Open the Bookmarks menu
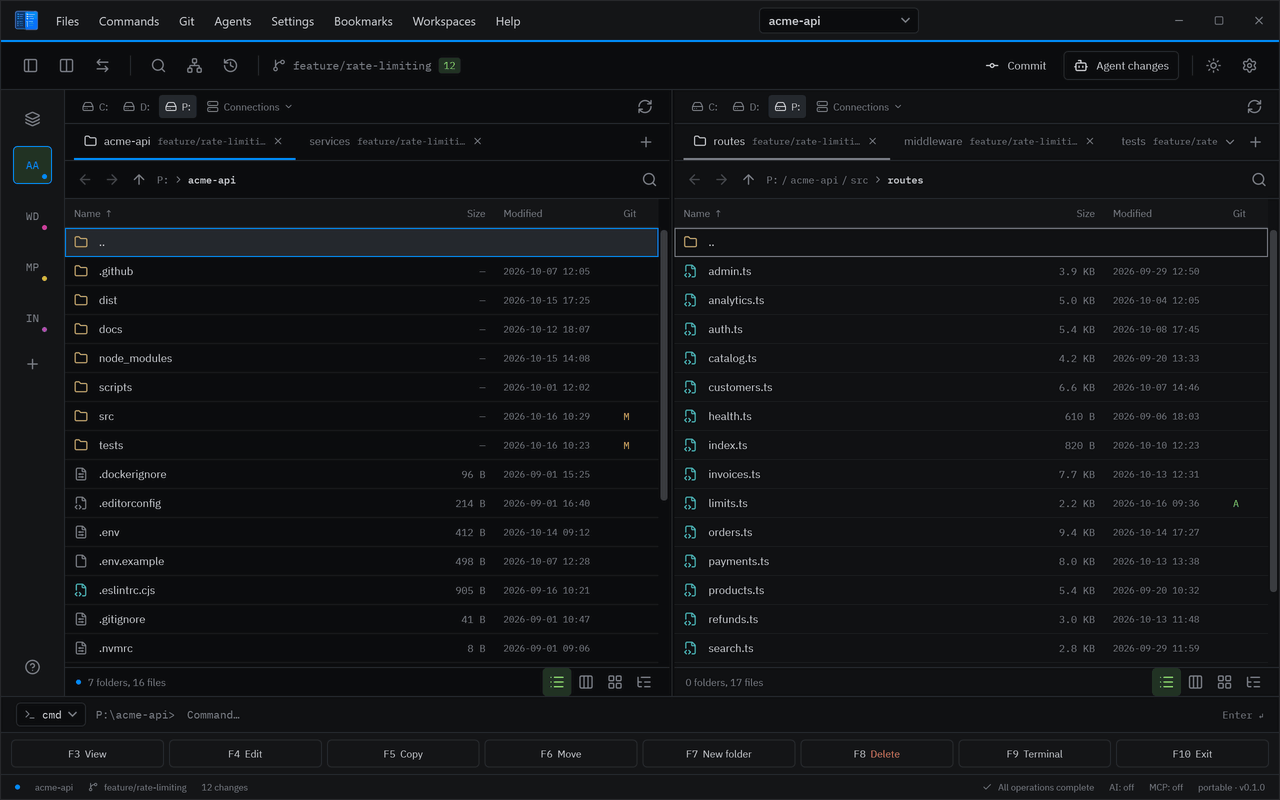The image size is (1280, 800). click(363, 21)
